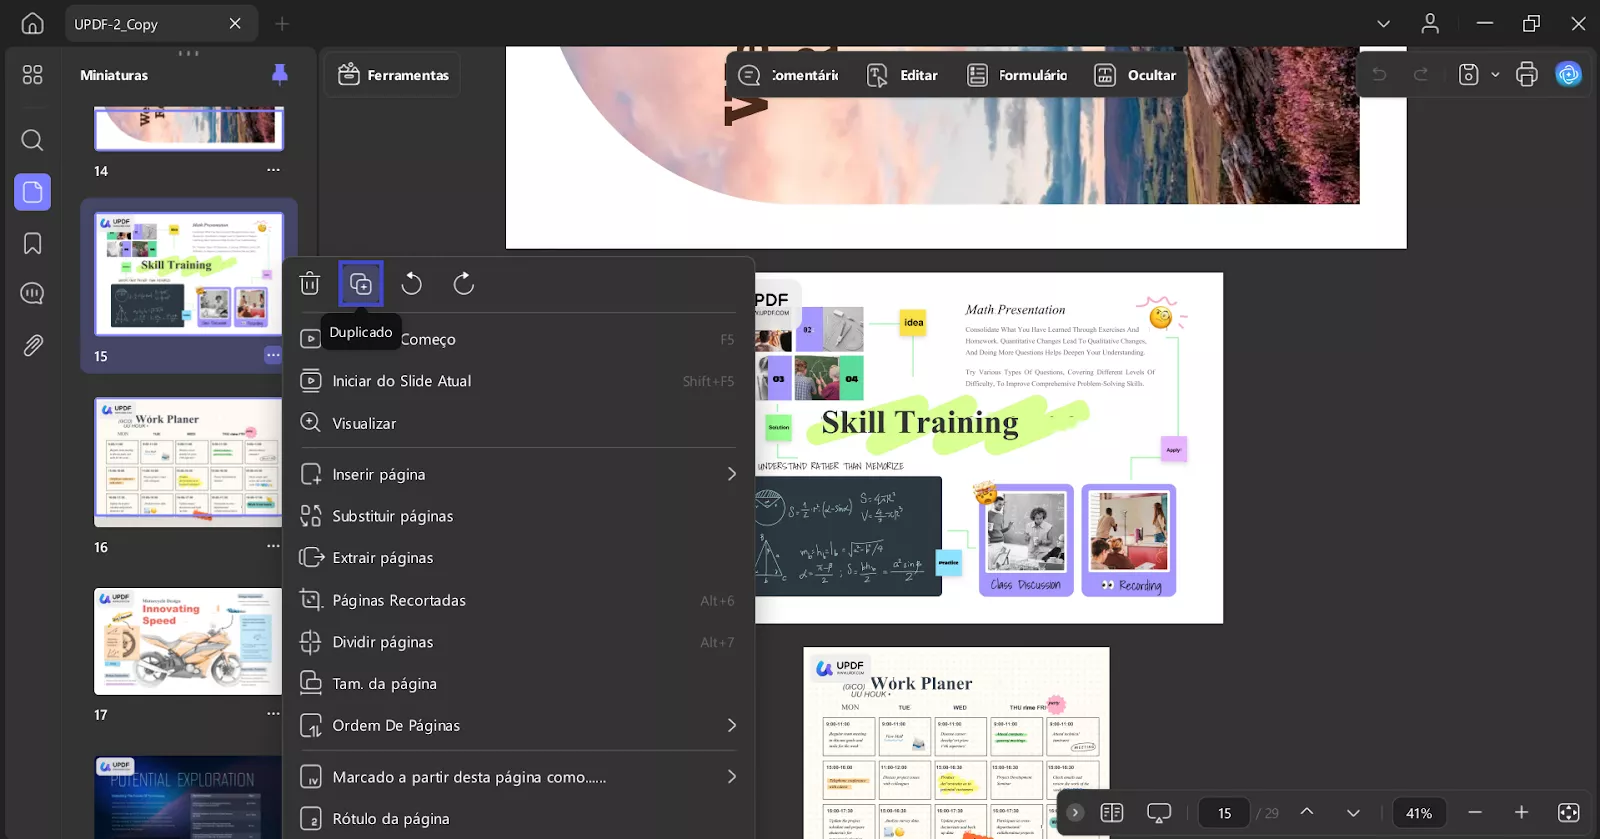This screenshot has height=839, width=1600.
Task: Redo the last action
Action: coord(1420,74)
